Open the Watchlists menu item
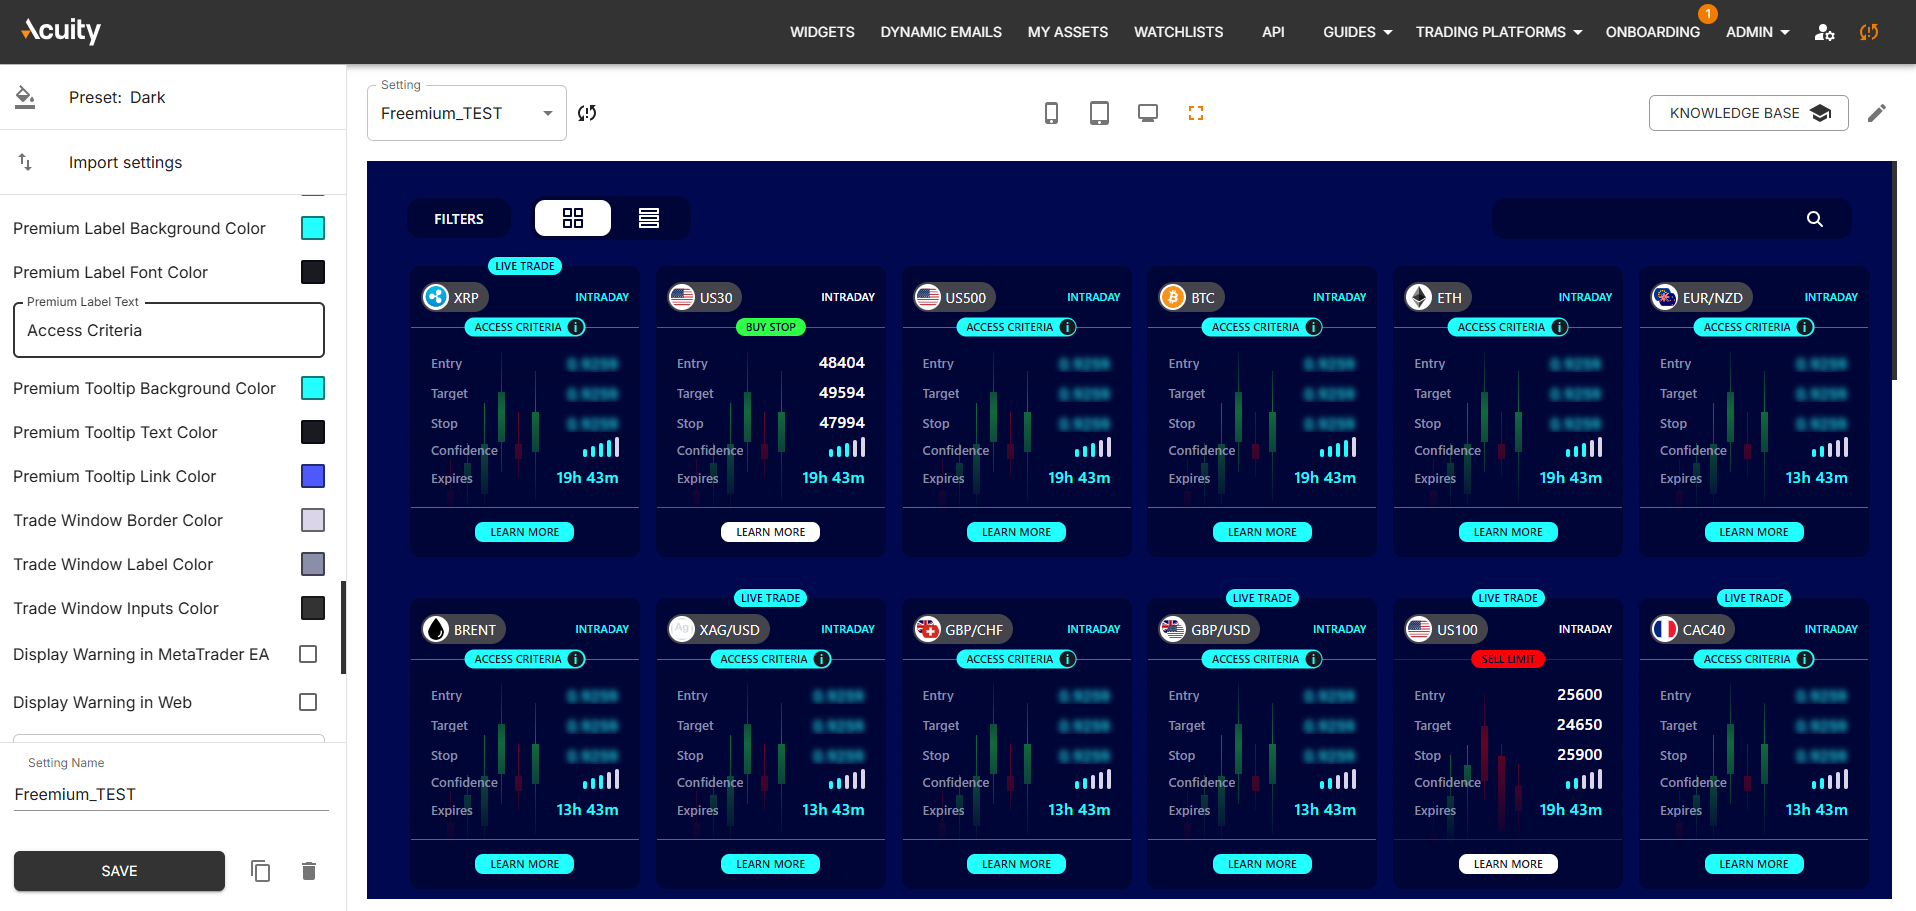1916x911 pixels. [x=1178, y=32]
